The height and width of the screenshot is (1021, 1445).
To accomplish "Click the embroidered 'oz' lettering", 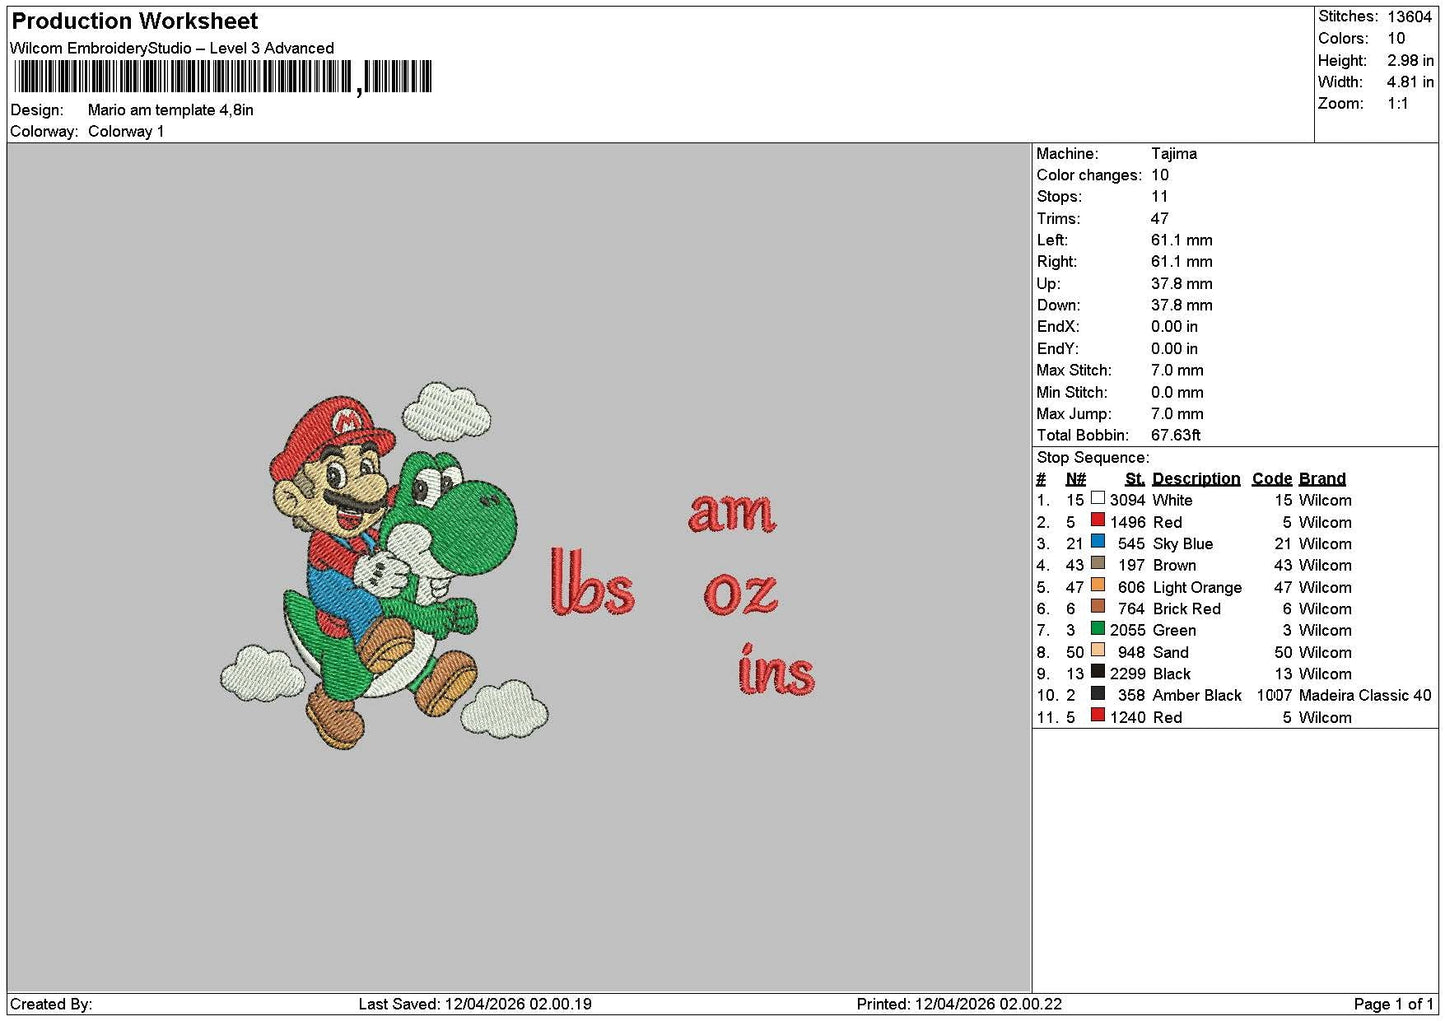I will (x=741, y=593).
